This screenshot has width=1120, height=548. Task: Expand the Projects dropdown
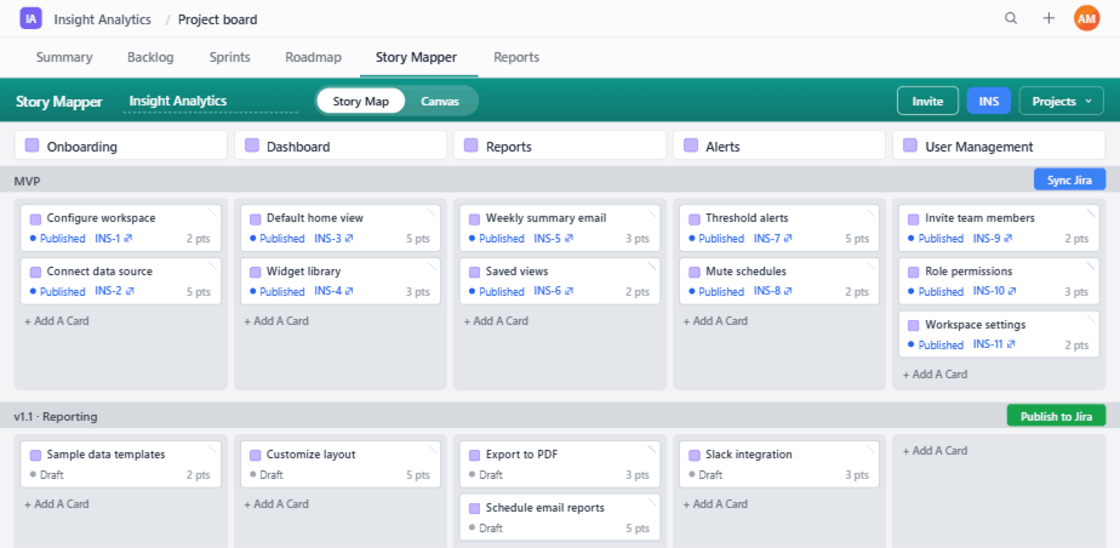[x=1061, y=101]
